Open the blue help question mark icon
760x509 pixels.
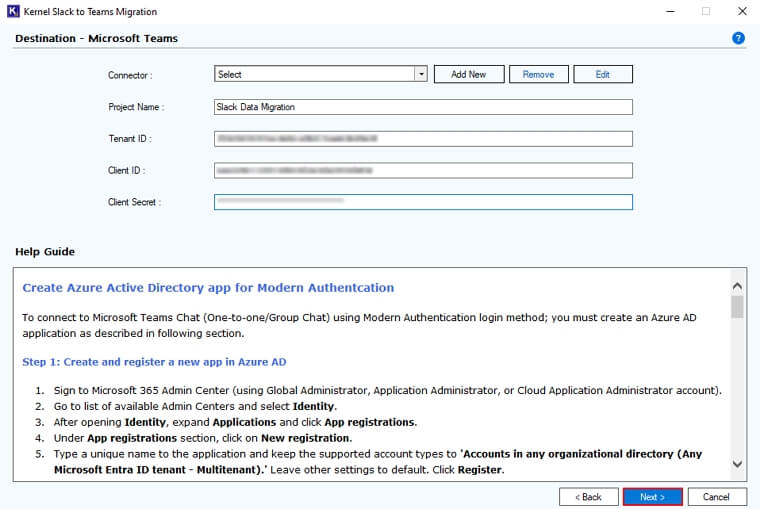point(738,38)
